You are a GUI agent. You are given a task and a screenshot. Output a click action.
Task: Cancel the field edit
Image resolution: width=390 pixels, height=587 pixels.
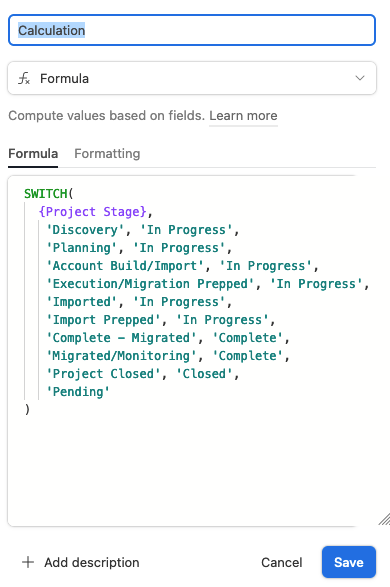click(281, 562)
